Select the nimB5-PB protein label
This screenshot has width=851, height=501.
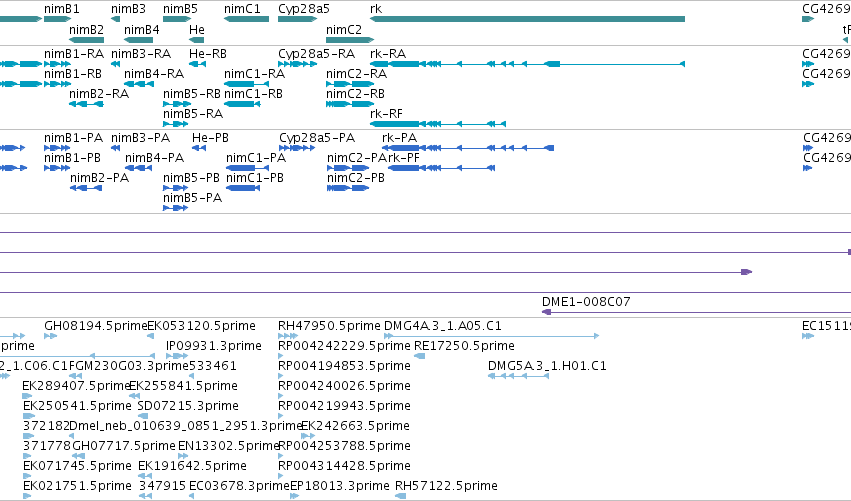(192, 178)
